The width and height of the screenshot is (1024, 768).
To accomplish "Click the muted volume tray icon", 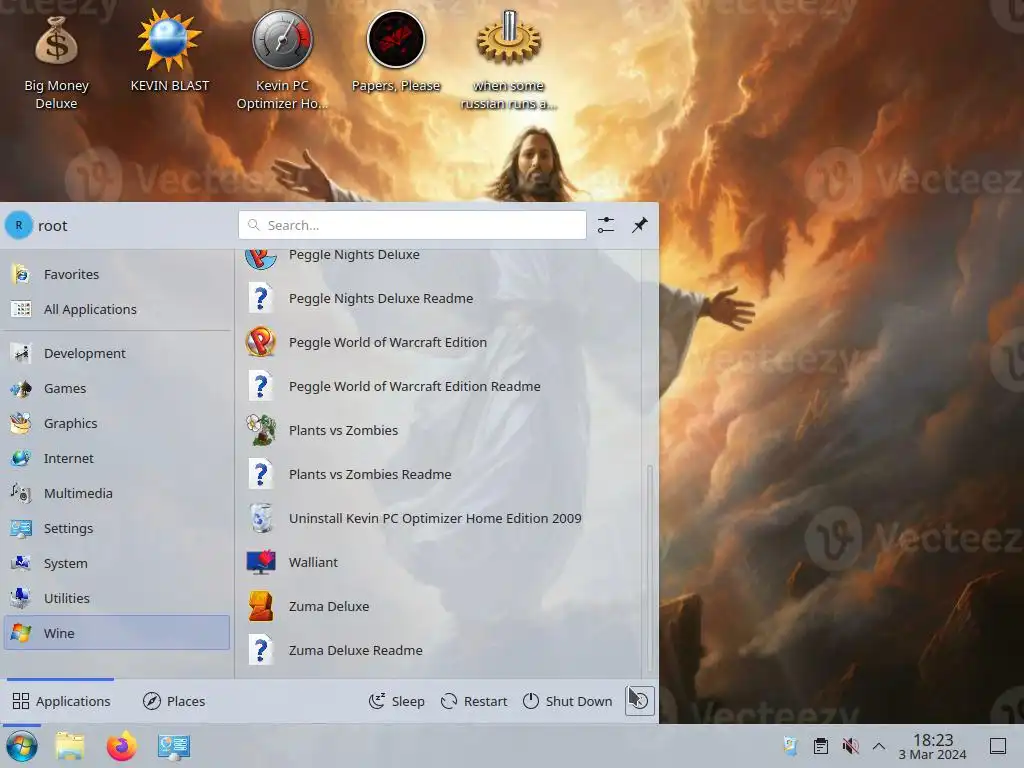I will [x=850, y=746].
